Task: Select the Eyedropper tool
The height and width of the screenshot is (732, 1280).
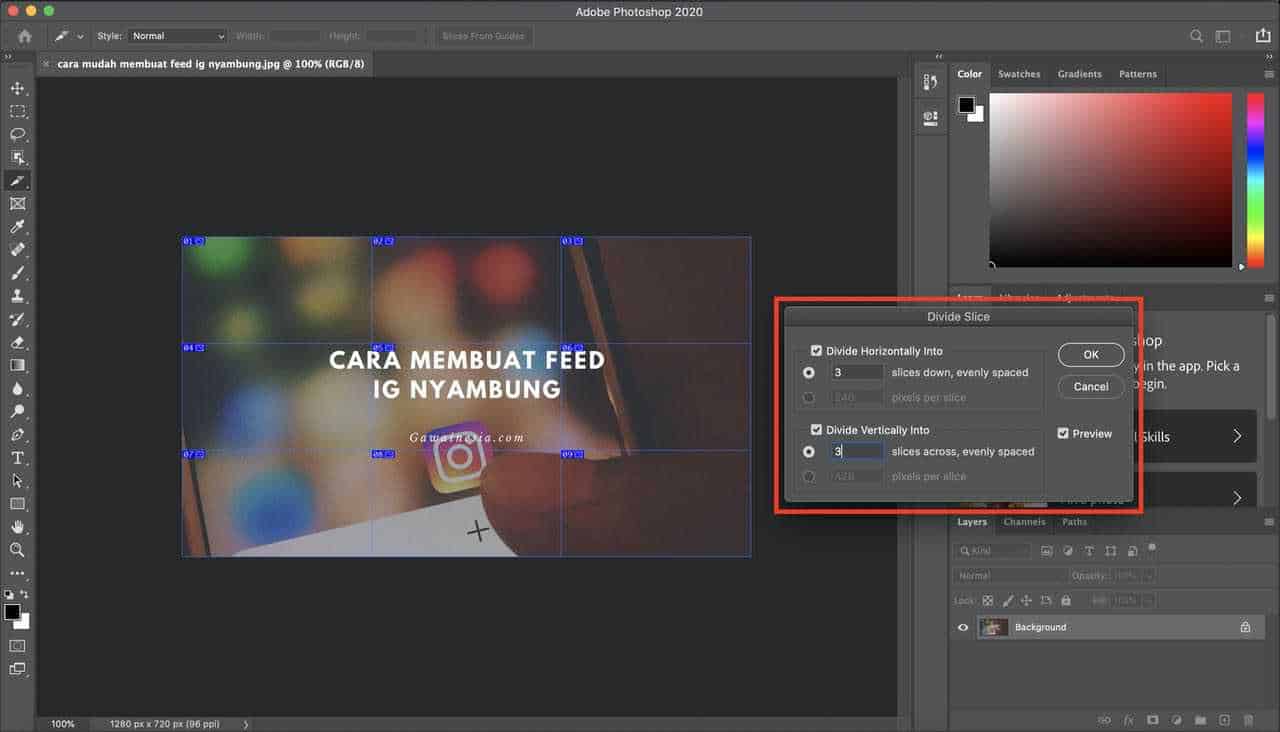Action: click(17, 227)
